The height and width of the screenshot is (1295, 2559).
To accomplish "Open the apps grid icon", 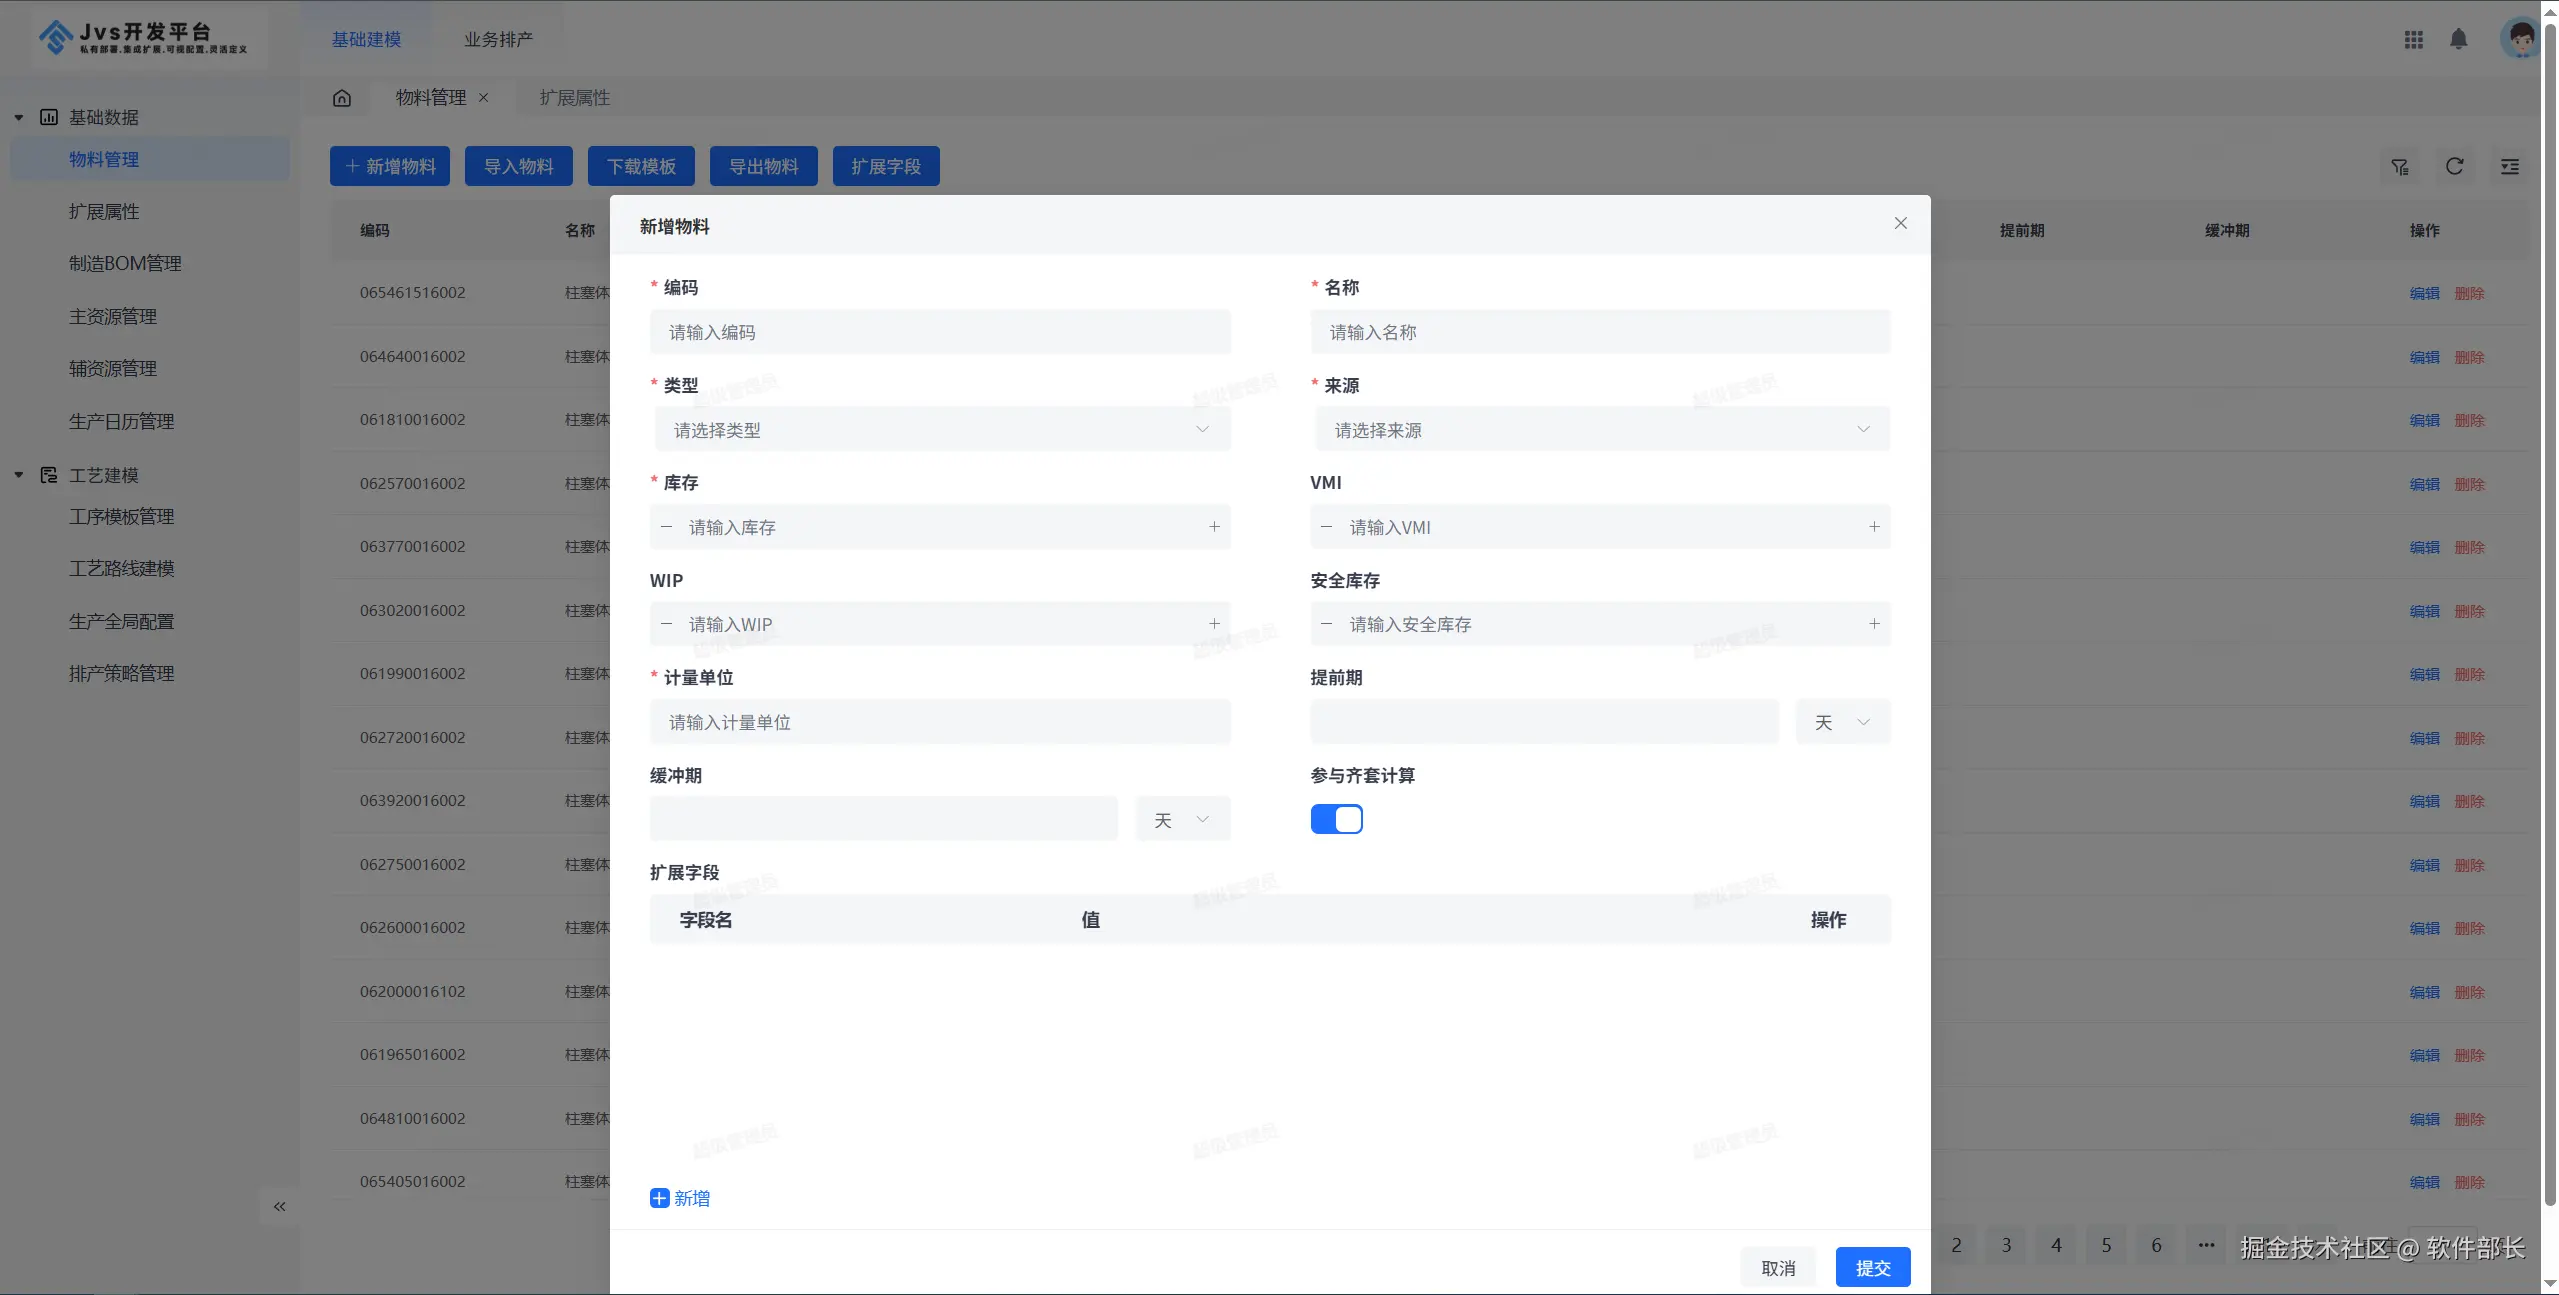I will (2413, 39).
